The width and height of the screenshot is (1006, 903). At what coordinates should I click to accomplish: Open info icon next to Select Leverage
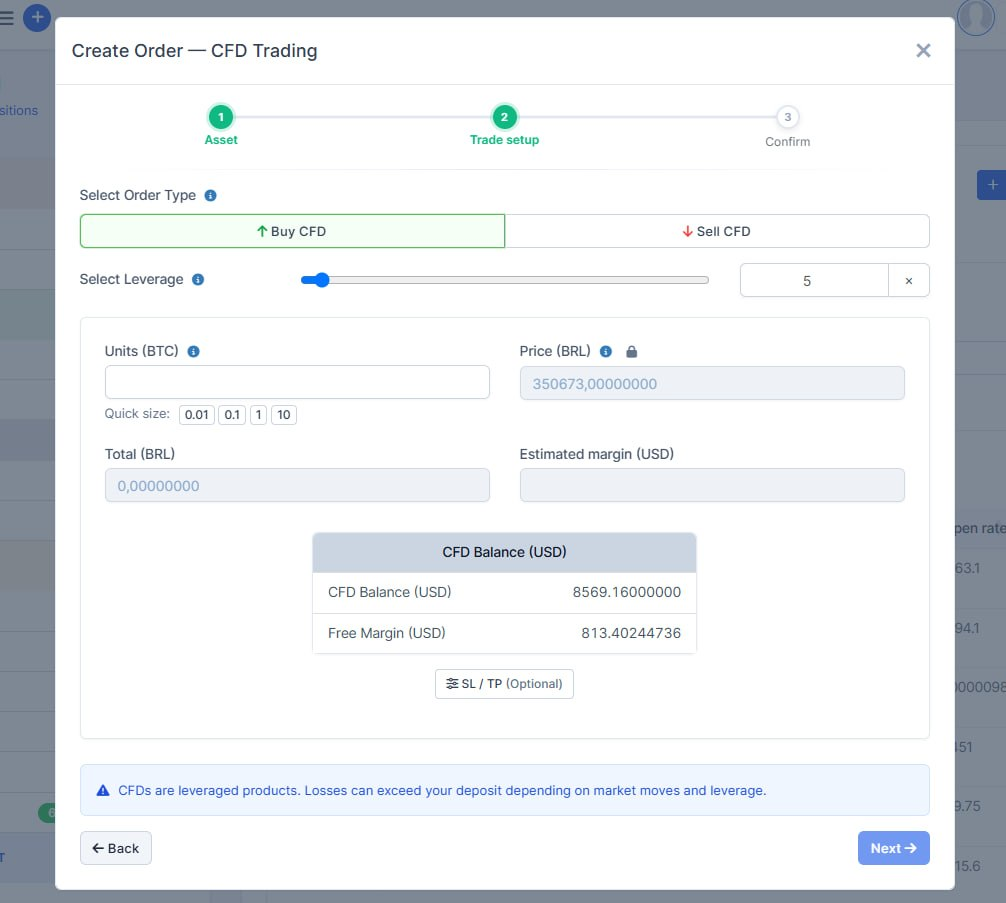point(198,280)
